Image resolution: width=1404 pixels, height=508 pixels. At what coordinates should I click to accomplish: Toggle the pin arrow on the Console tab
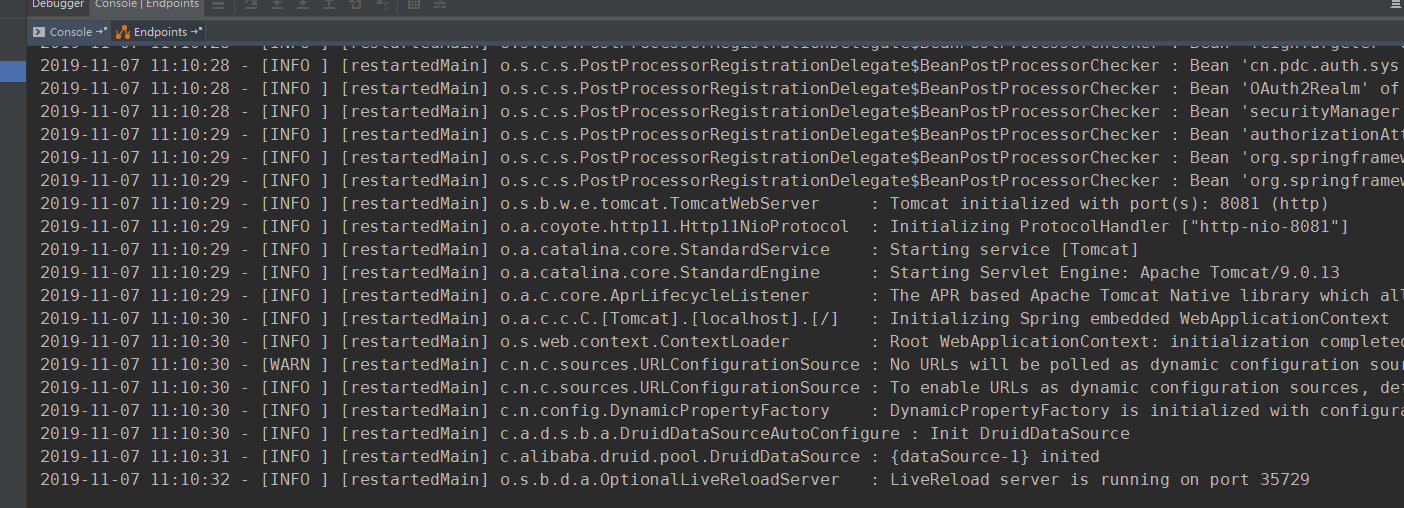(x=103, y=32)
